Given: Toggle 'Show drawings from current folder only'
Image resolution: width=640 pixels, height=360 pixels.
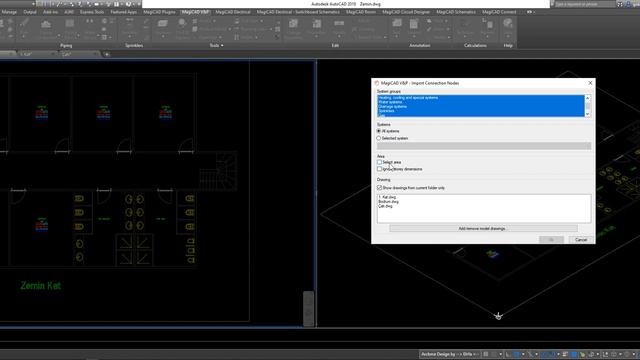Looking at the screenshot, I should point(379,188).
